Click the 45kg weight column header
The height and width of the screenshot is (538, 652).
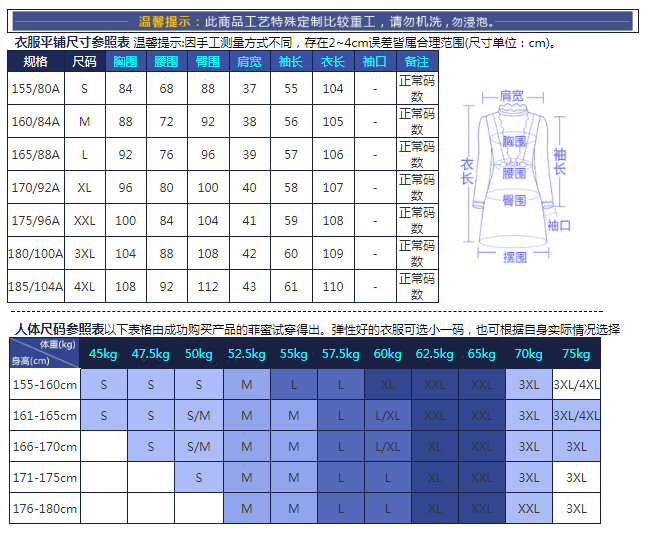coord(103,354)
